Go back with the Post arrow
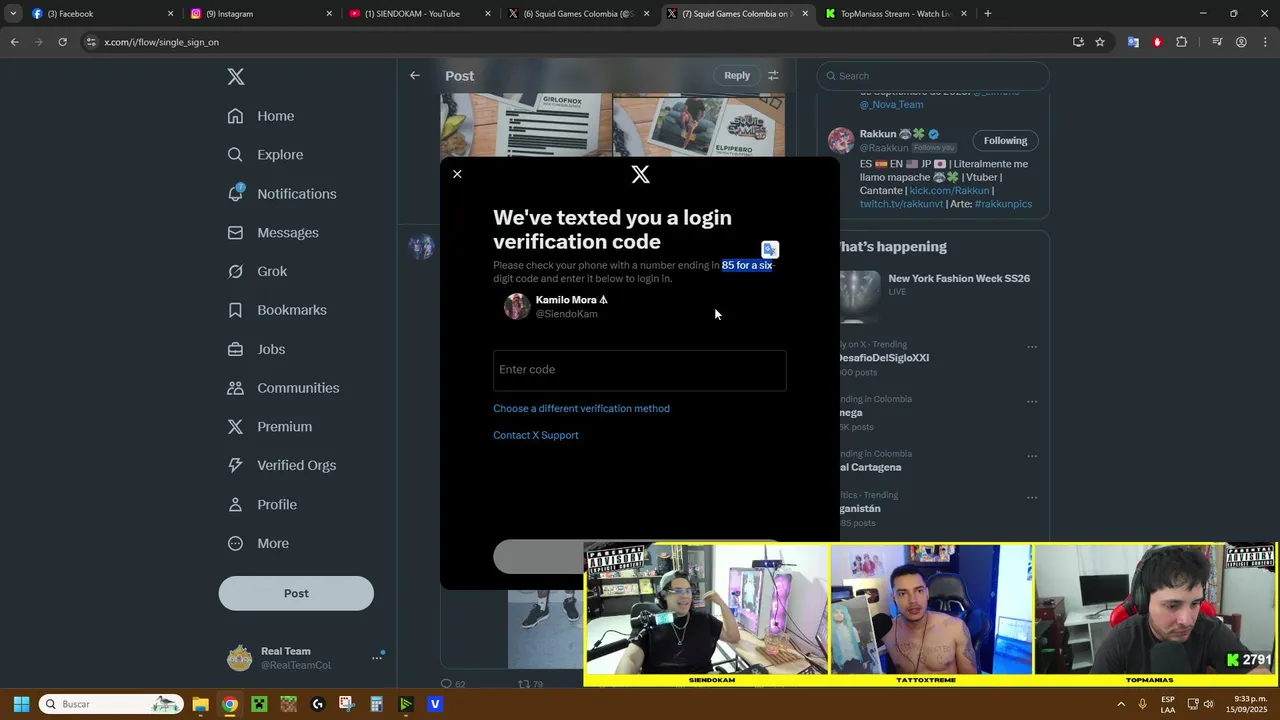The image size is (1280, 720). click(415, 75)
